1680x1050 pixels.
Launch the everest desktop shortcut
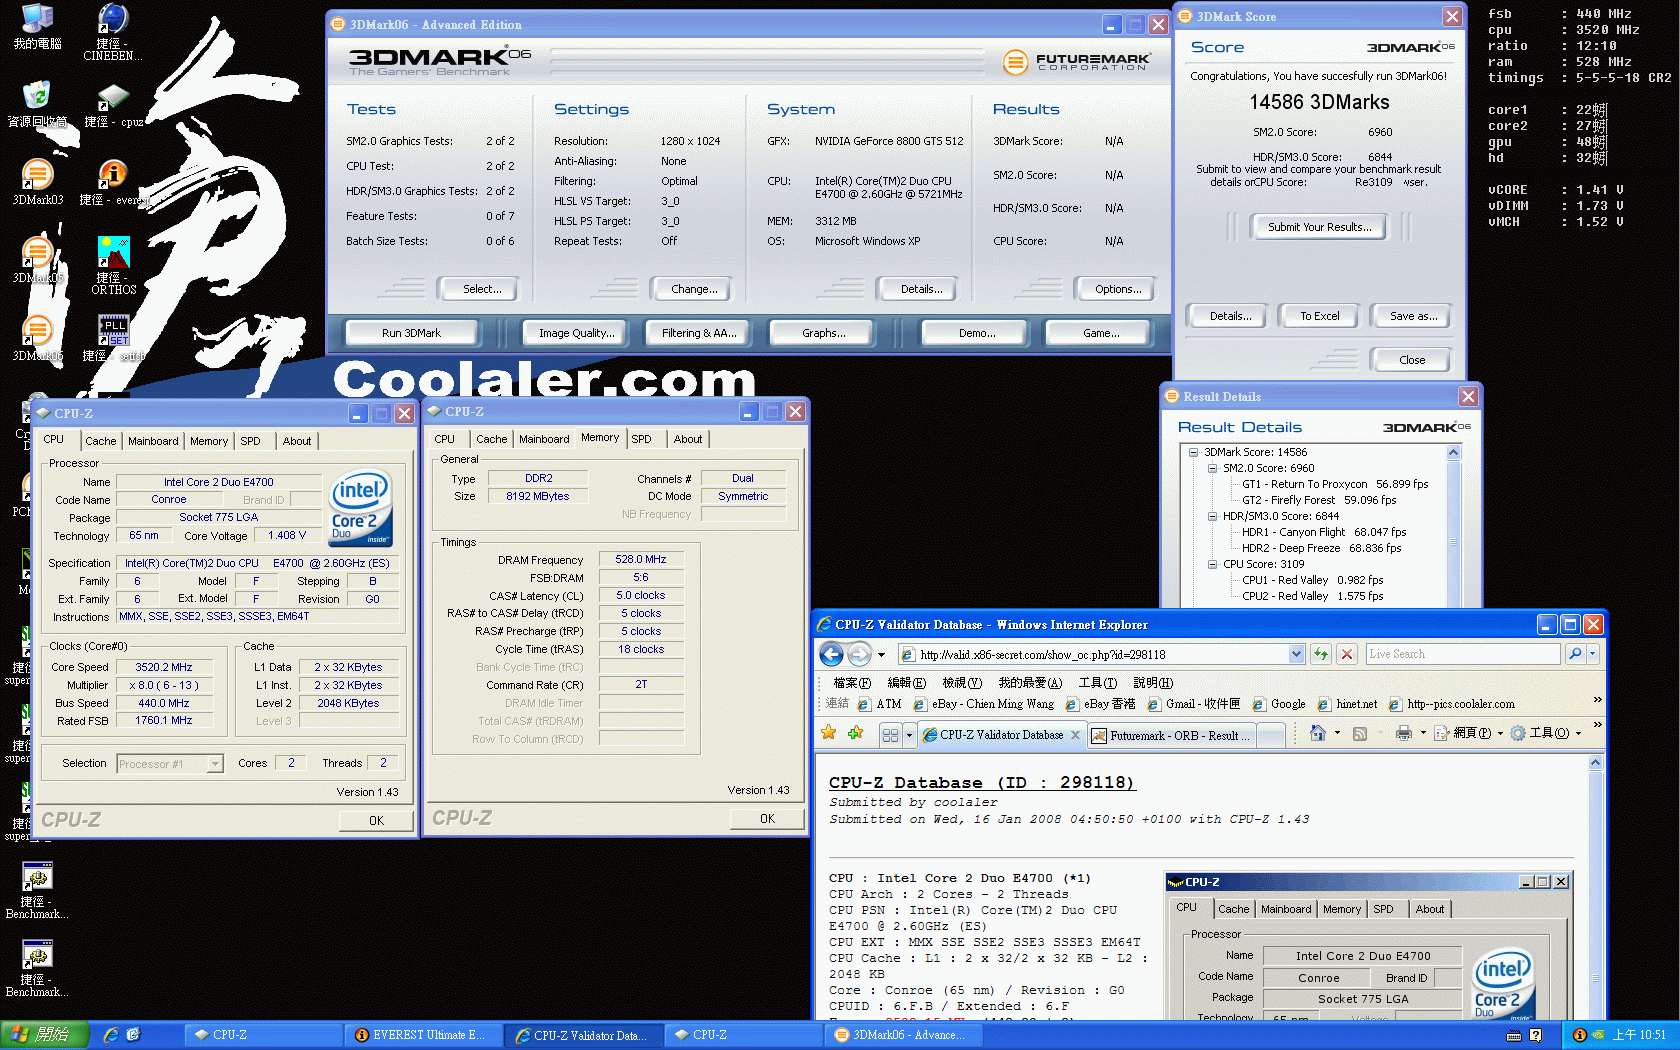click(113, 182)
